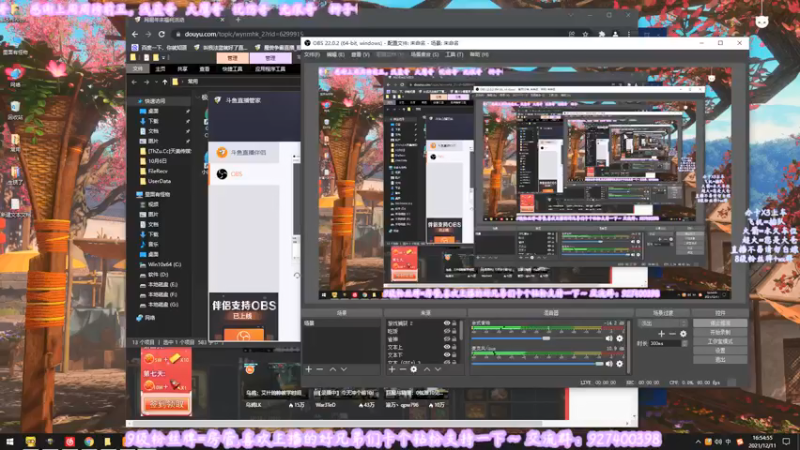This screenshot has width=800, height=450.
Task: Open OBS 查看(V) menu
Action: point(360,55)
